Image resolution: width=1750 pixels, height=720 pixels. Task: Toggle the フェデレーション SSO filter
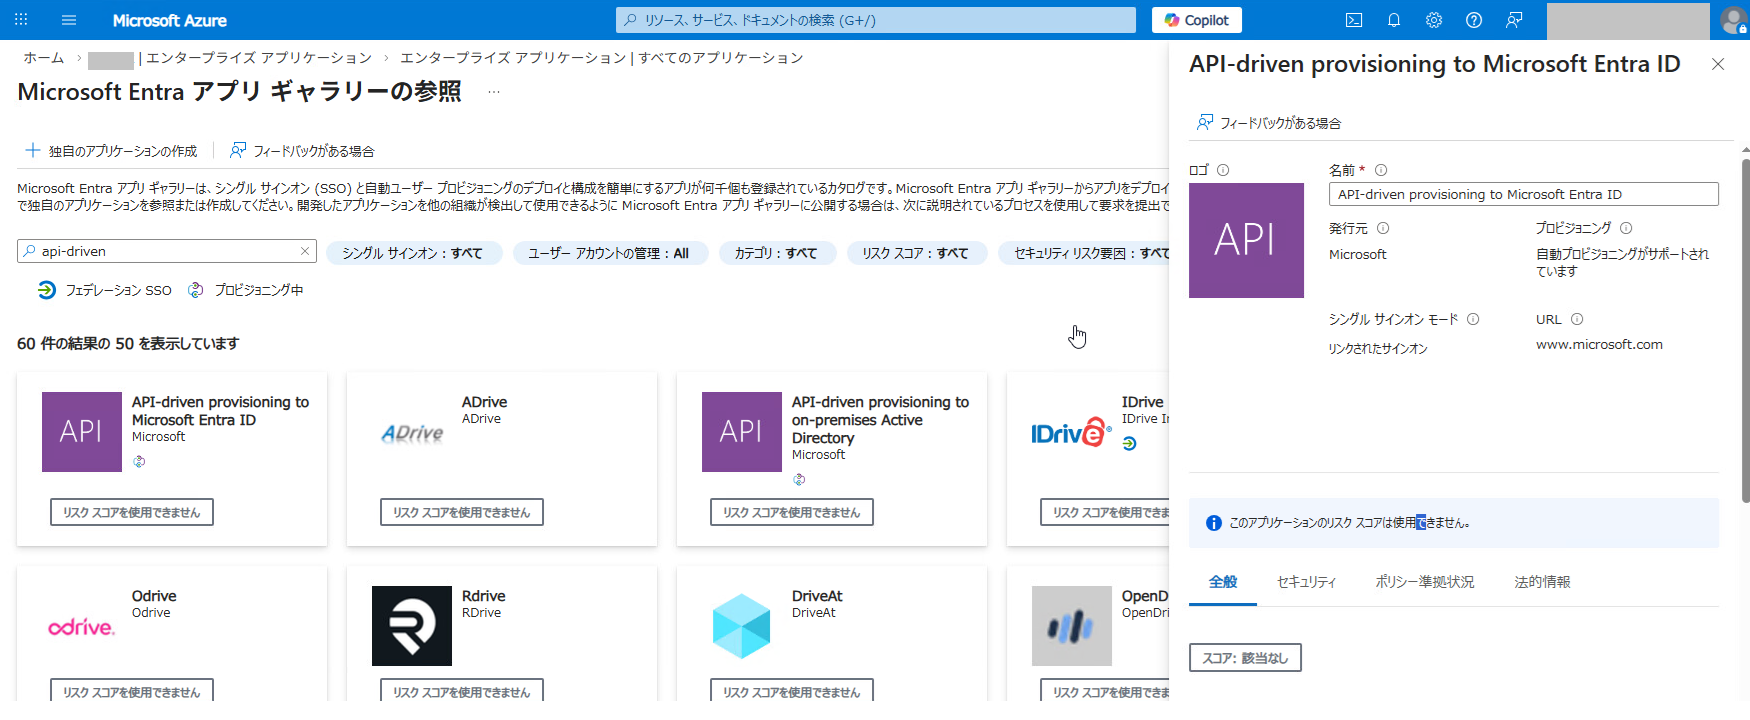pyautogui.click(x=105, y=290)
